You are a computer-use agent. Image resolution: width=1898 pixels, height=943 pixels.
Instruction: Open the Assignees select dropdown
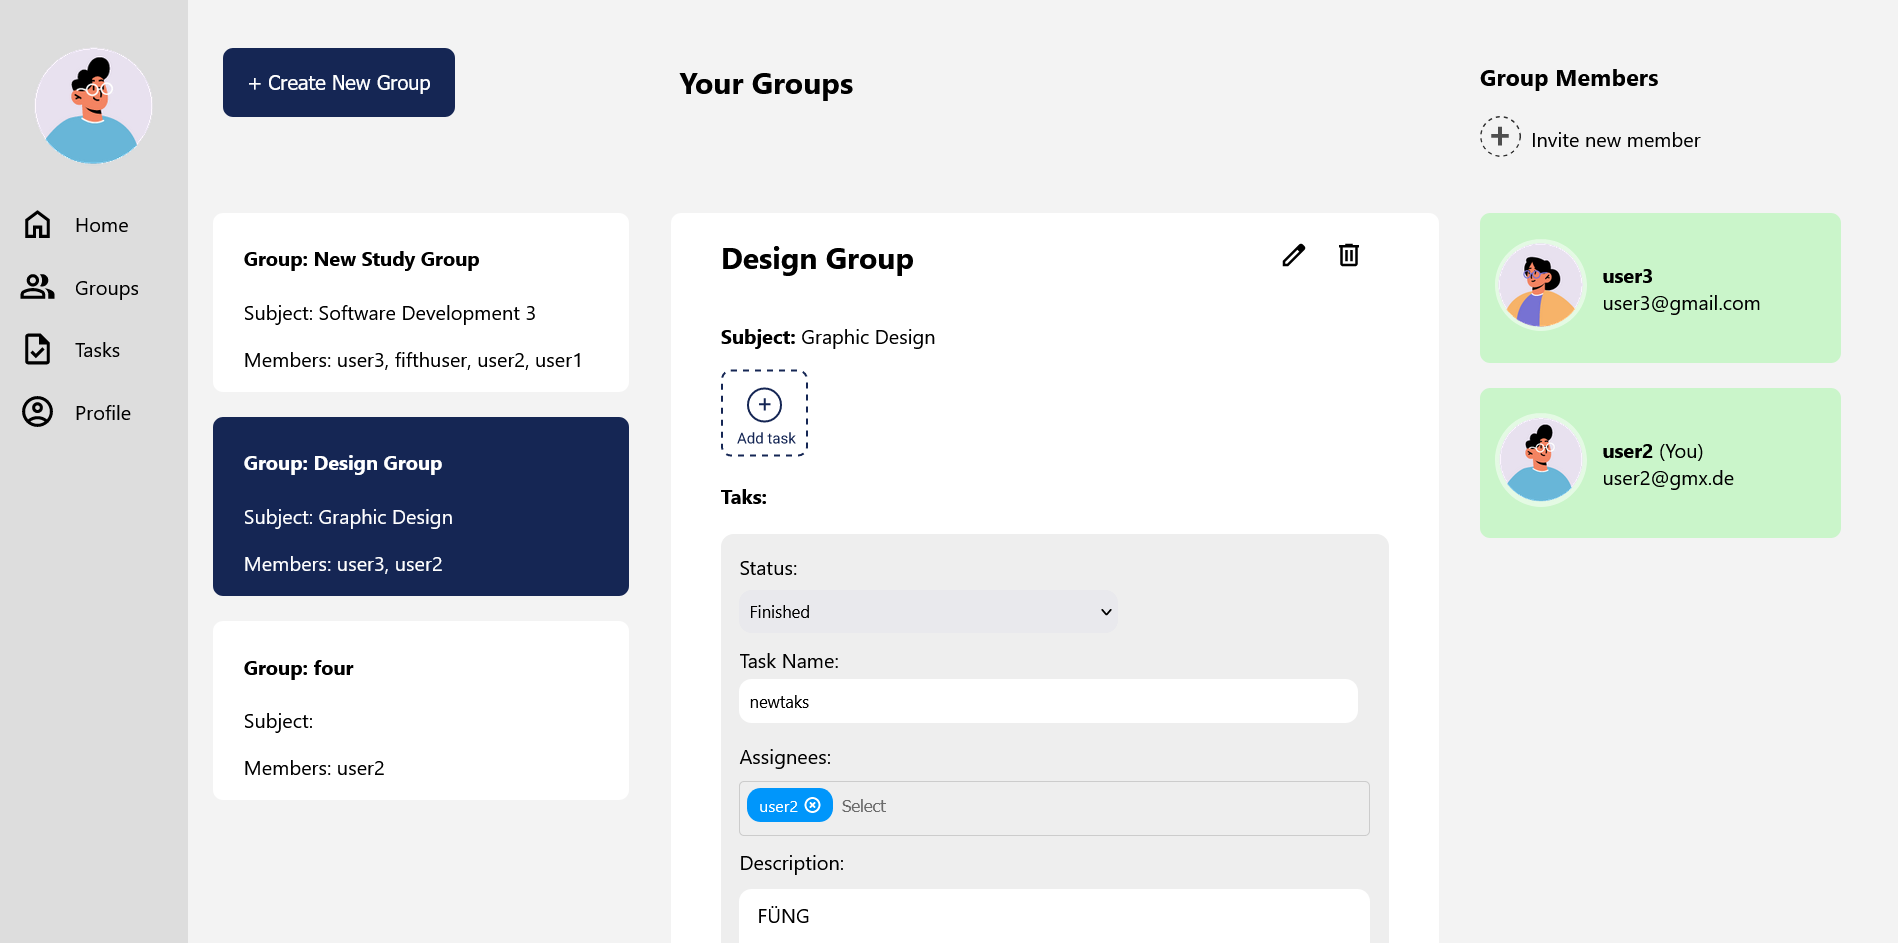(x=1100, y=808)
